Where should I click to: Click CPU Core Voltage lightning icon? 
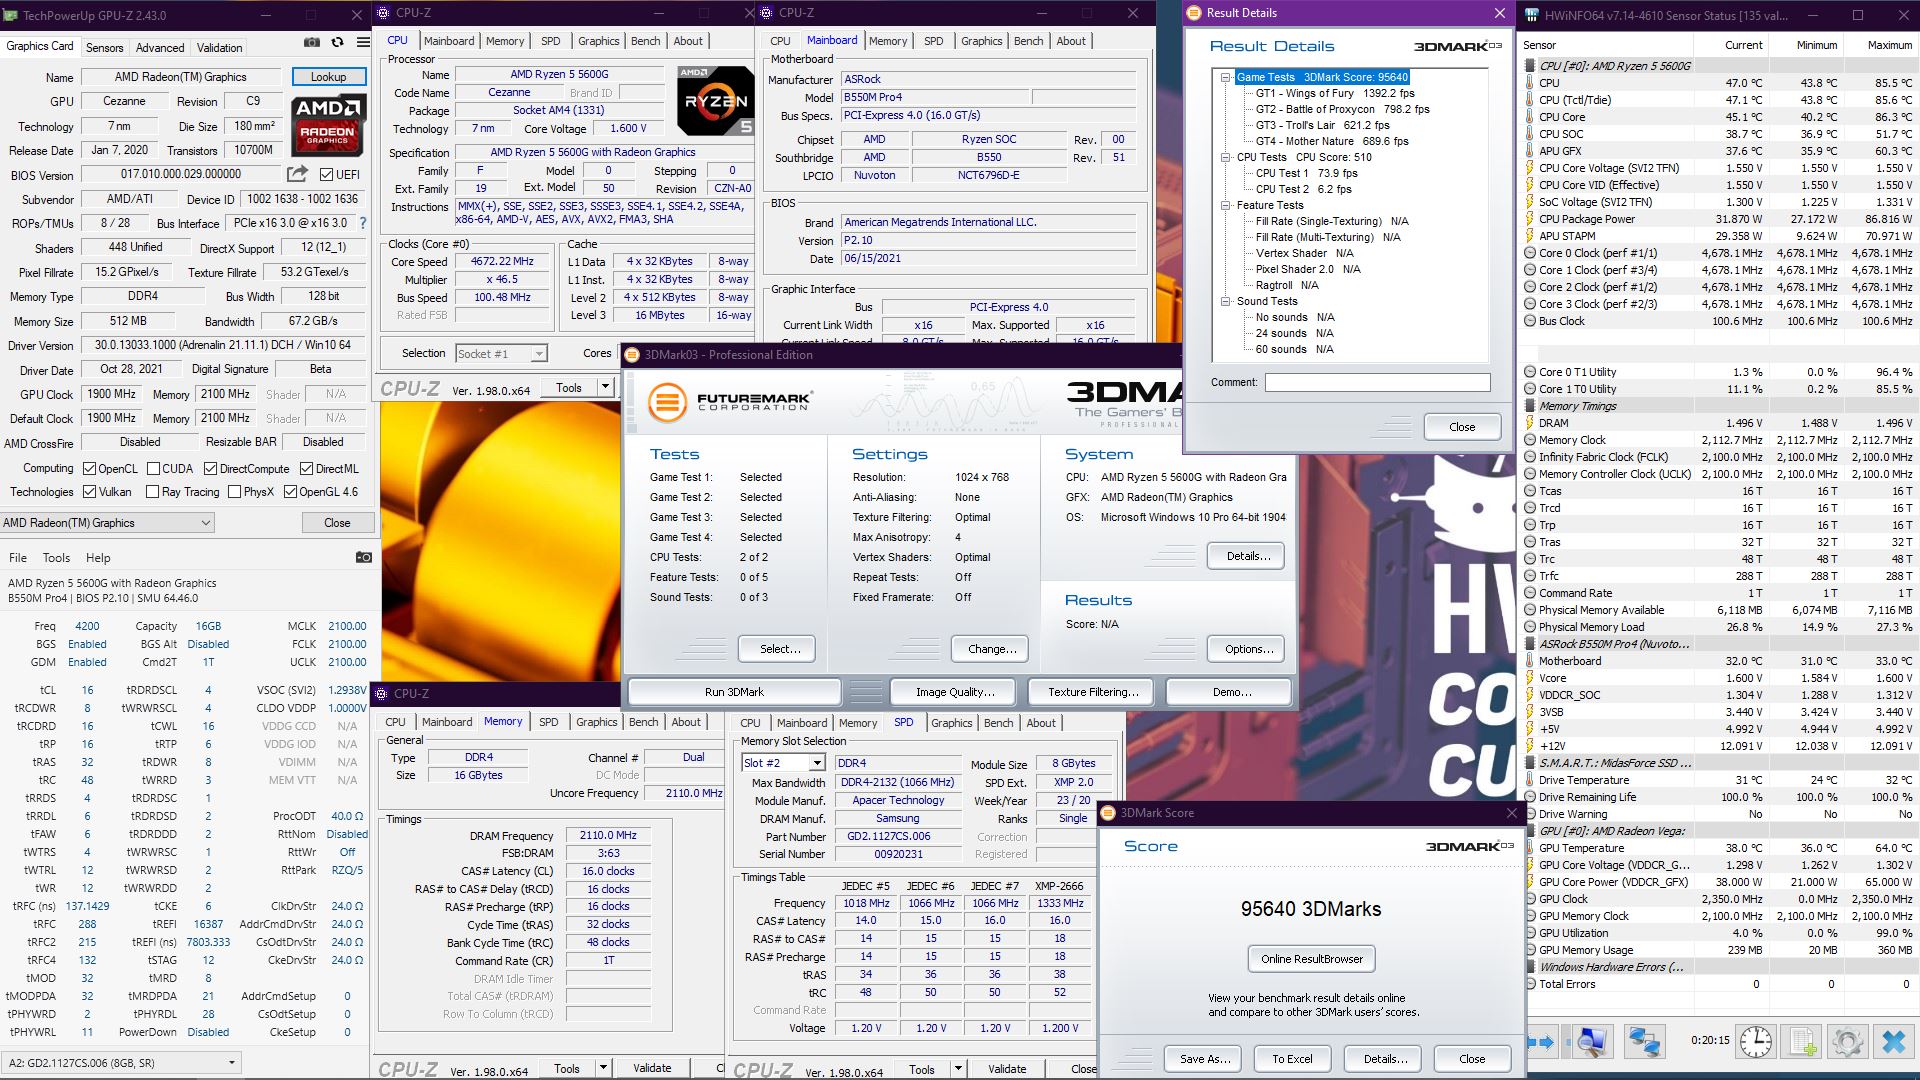(1530, 168)
